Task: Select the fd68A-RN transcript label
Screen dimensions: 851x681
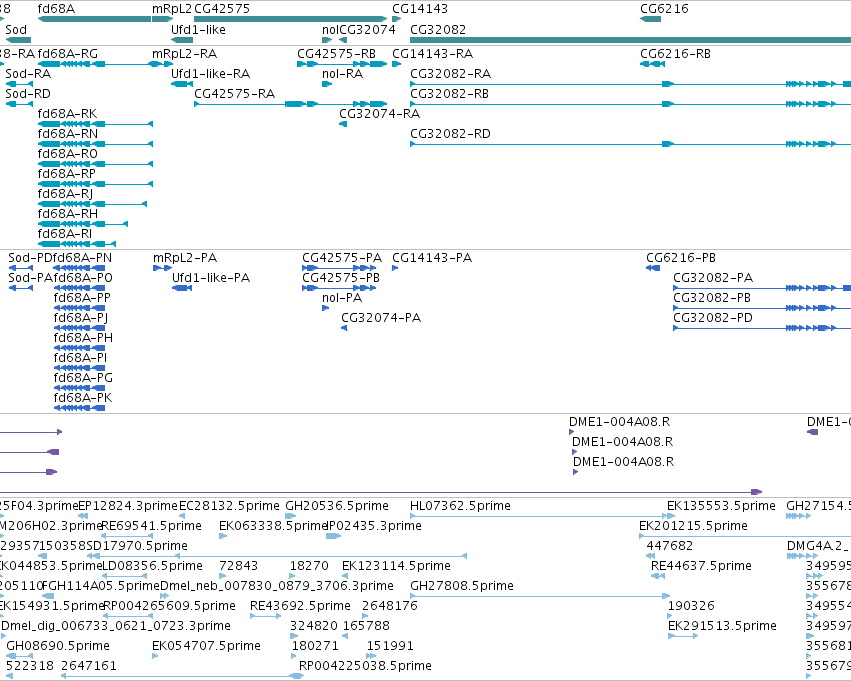Action: (x=68, y=134)
